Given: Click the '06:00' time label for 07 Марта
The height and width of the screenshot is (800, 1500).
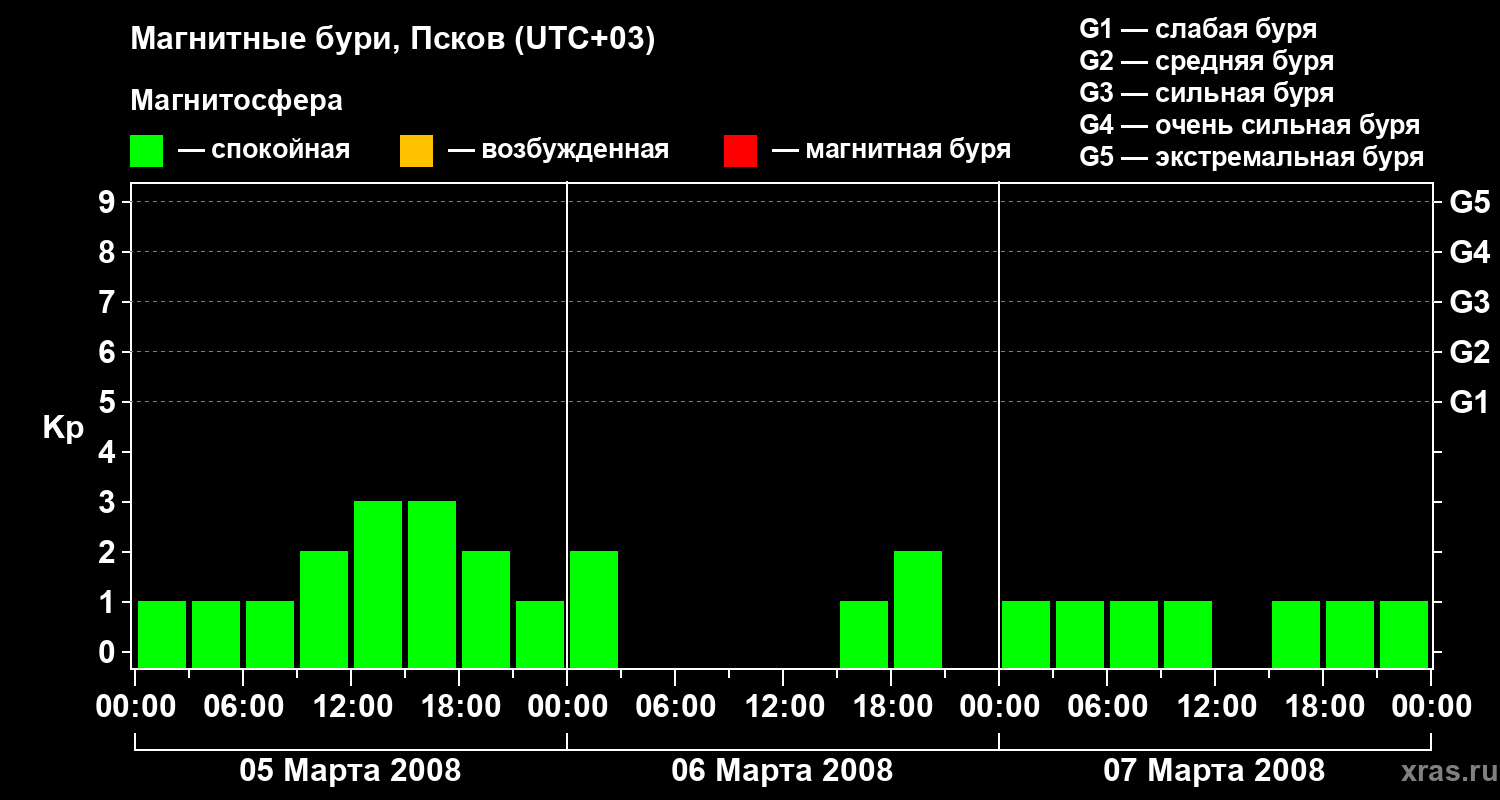Looking at the screenshot, I should coord(1107,707).
